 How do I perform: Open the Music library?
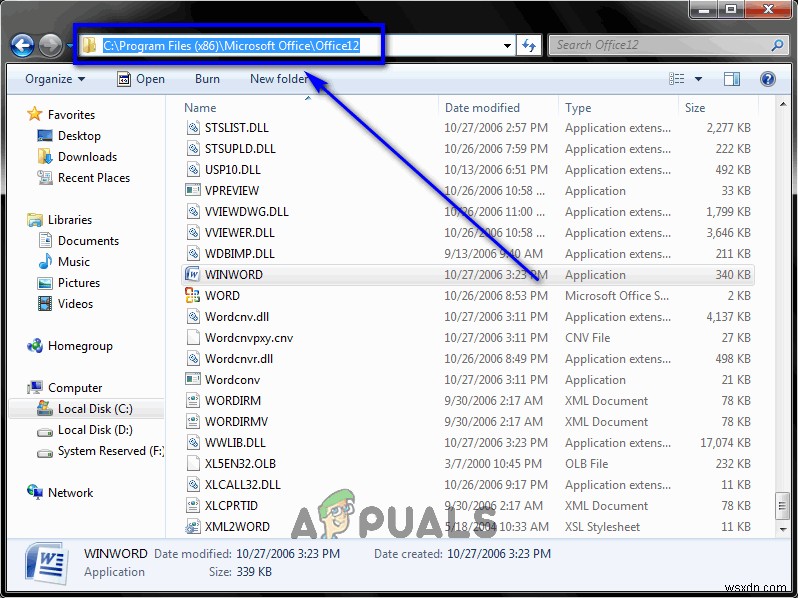[73, 262]
